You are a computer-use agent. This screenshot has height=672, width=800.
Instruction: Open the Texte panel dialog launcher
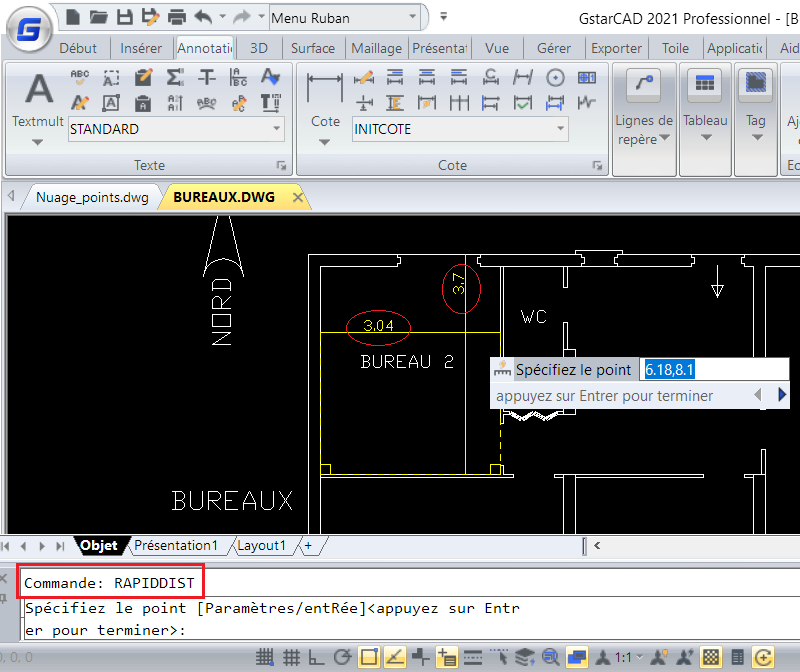point(281,165)
